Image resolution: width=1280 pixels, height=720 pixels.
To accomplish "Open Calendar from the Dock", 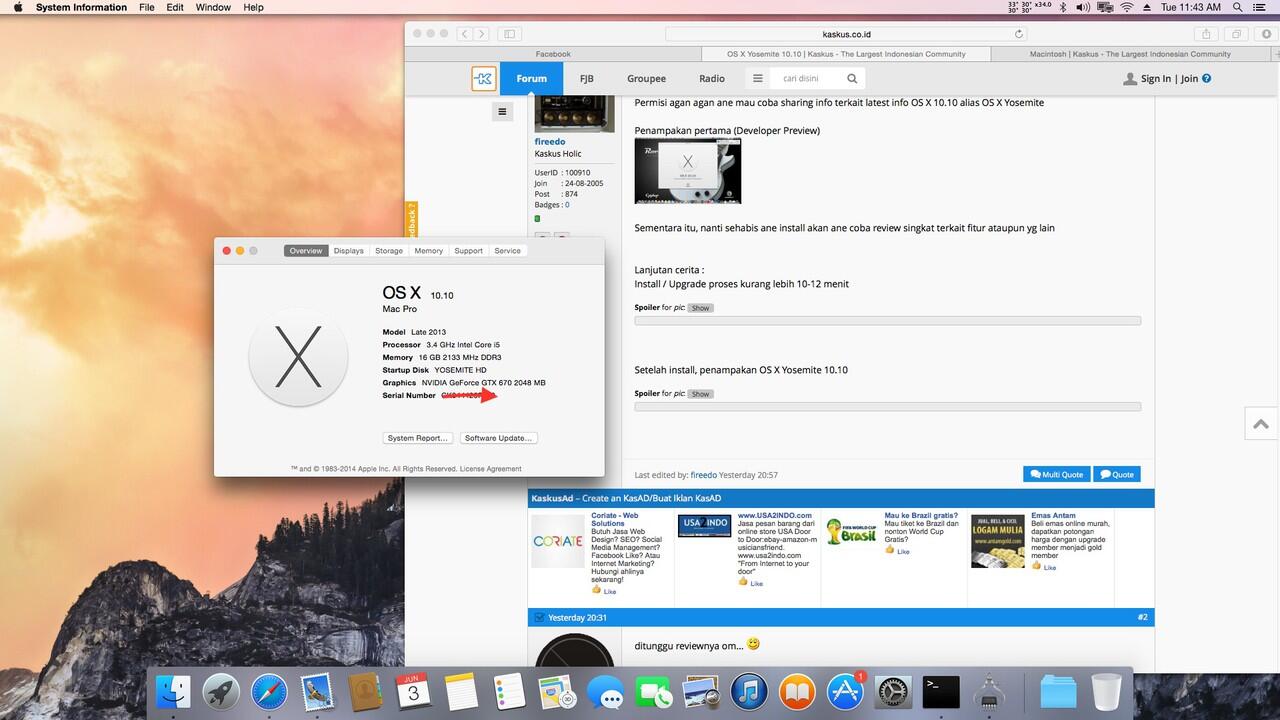I will tap(413, 692).
